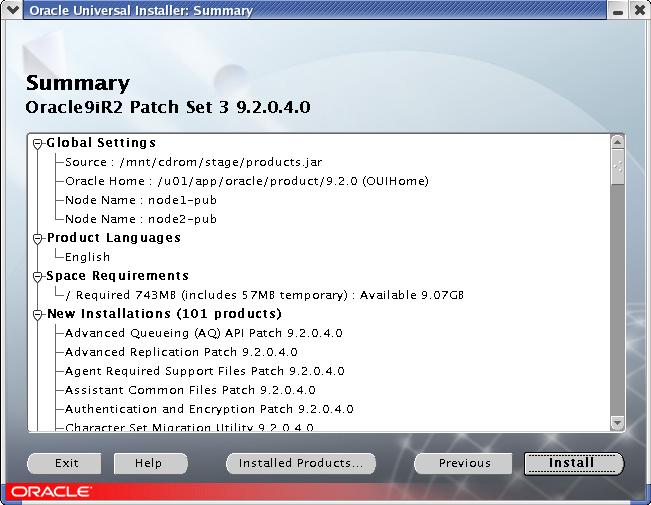Go back with the Previous button

tap(464, 463)
